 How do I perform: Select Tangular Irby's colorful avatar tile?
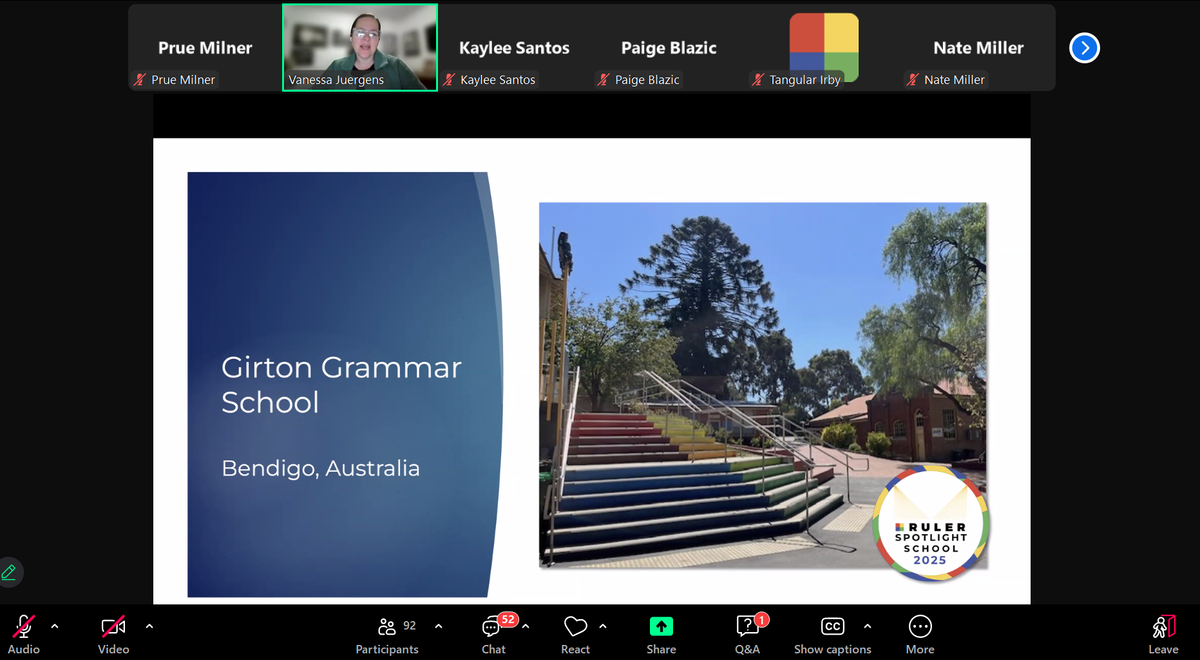[824, 48]
